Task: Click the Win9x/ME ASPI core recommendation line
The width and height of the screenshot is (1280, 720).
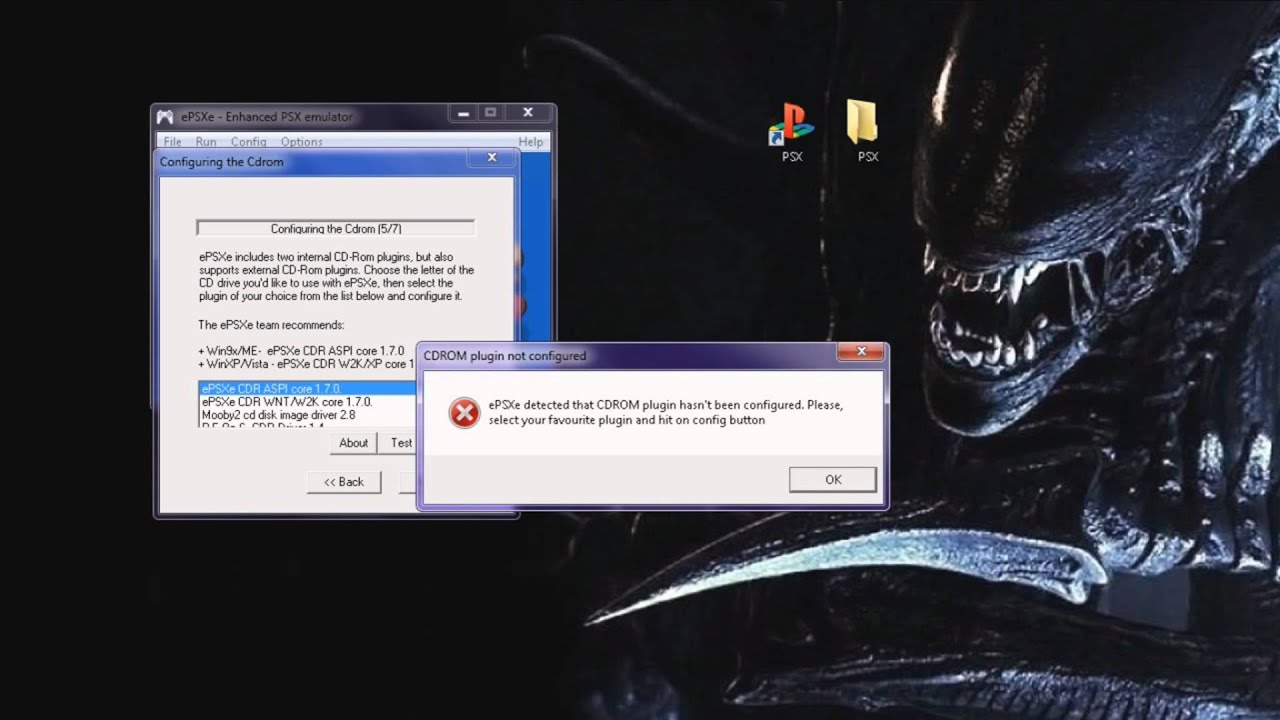Action: (x=301, y=351)
